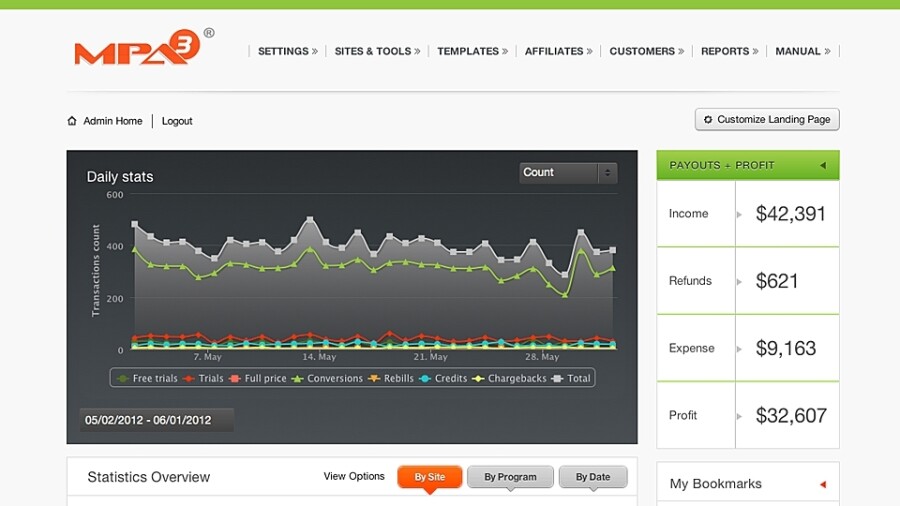Select the By Date view option
The image size is (900, 506).
(x=592, y=477)
